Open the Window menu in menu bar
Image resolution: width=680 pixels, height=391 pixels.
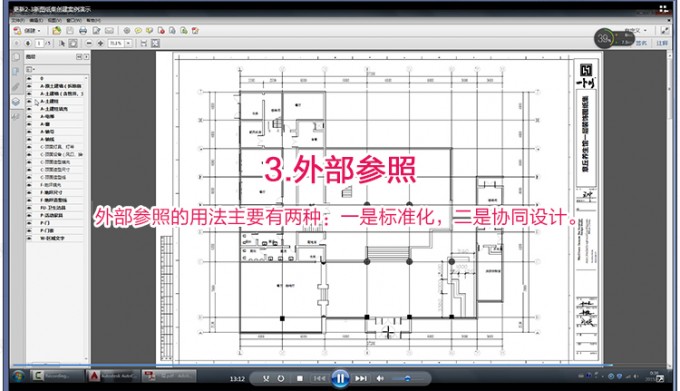(x=73, y=20)
